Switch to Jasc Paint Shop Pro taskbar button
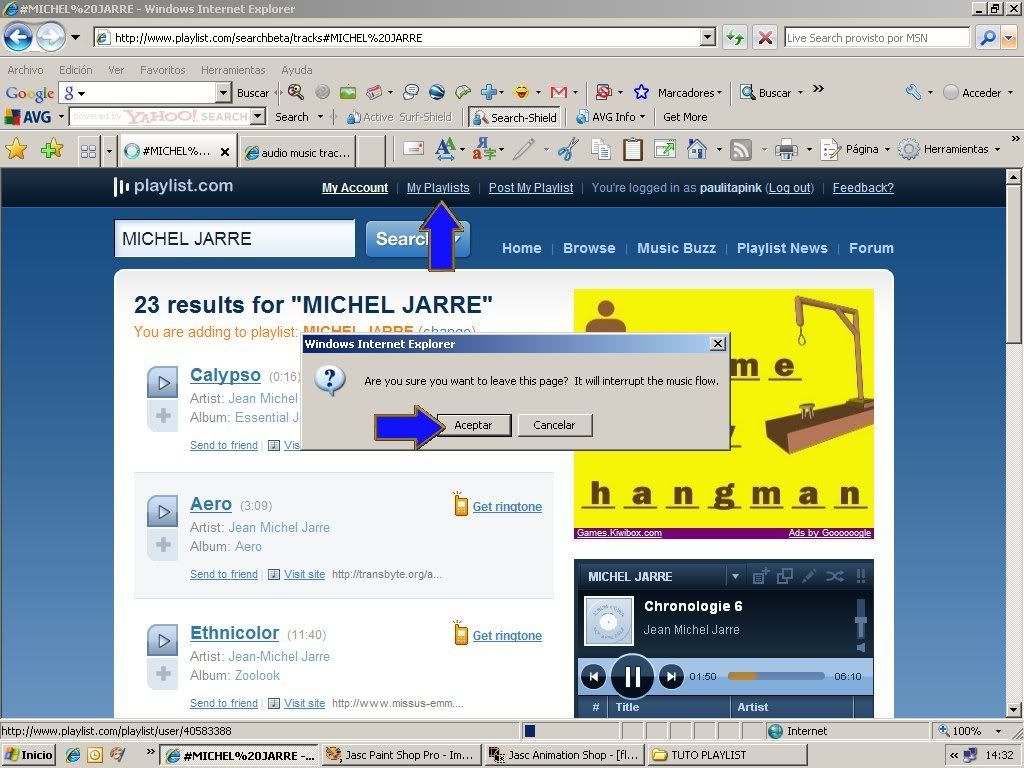Viewport: 1024px width, 768px height. [403, 755]
